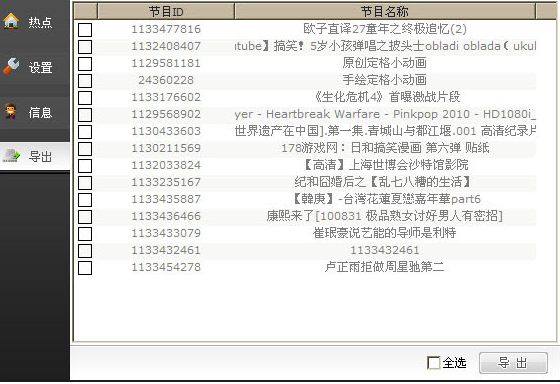Click the 节目名称 column header

385,11
